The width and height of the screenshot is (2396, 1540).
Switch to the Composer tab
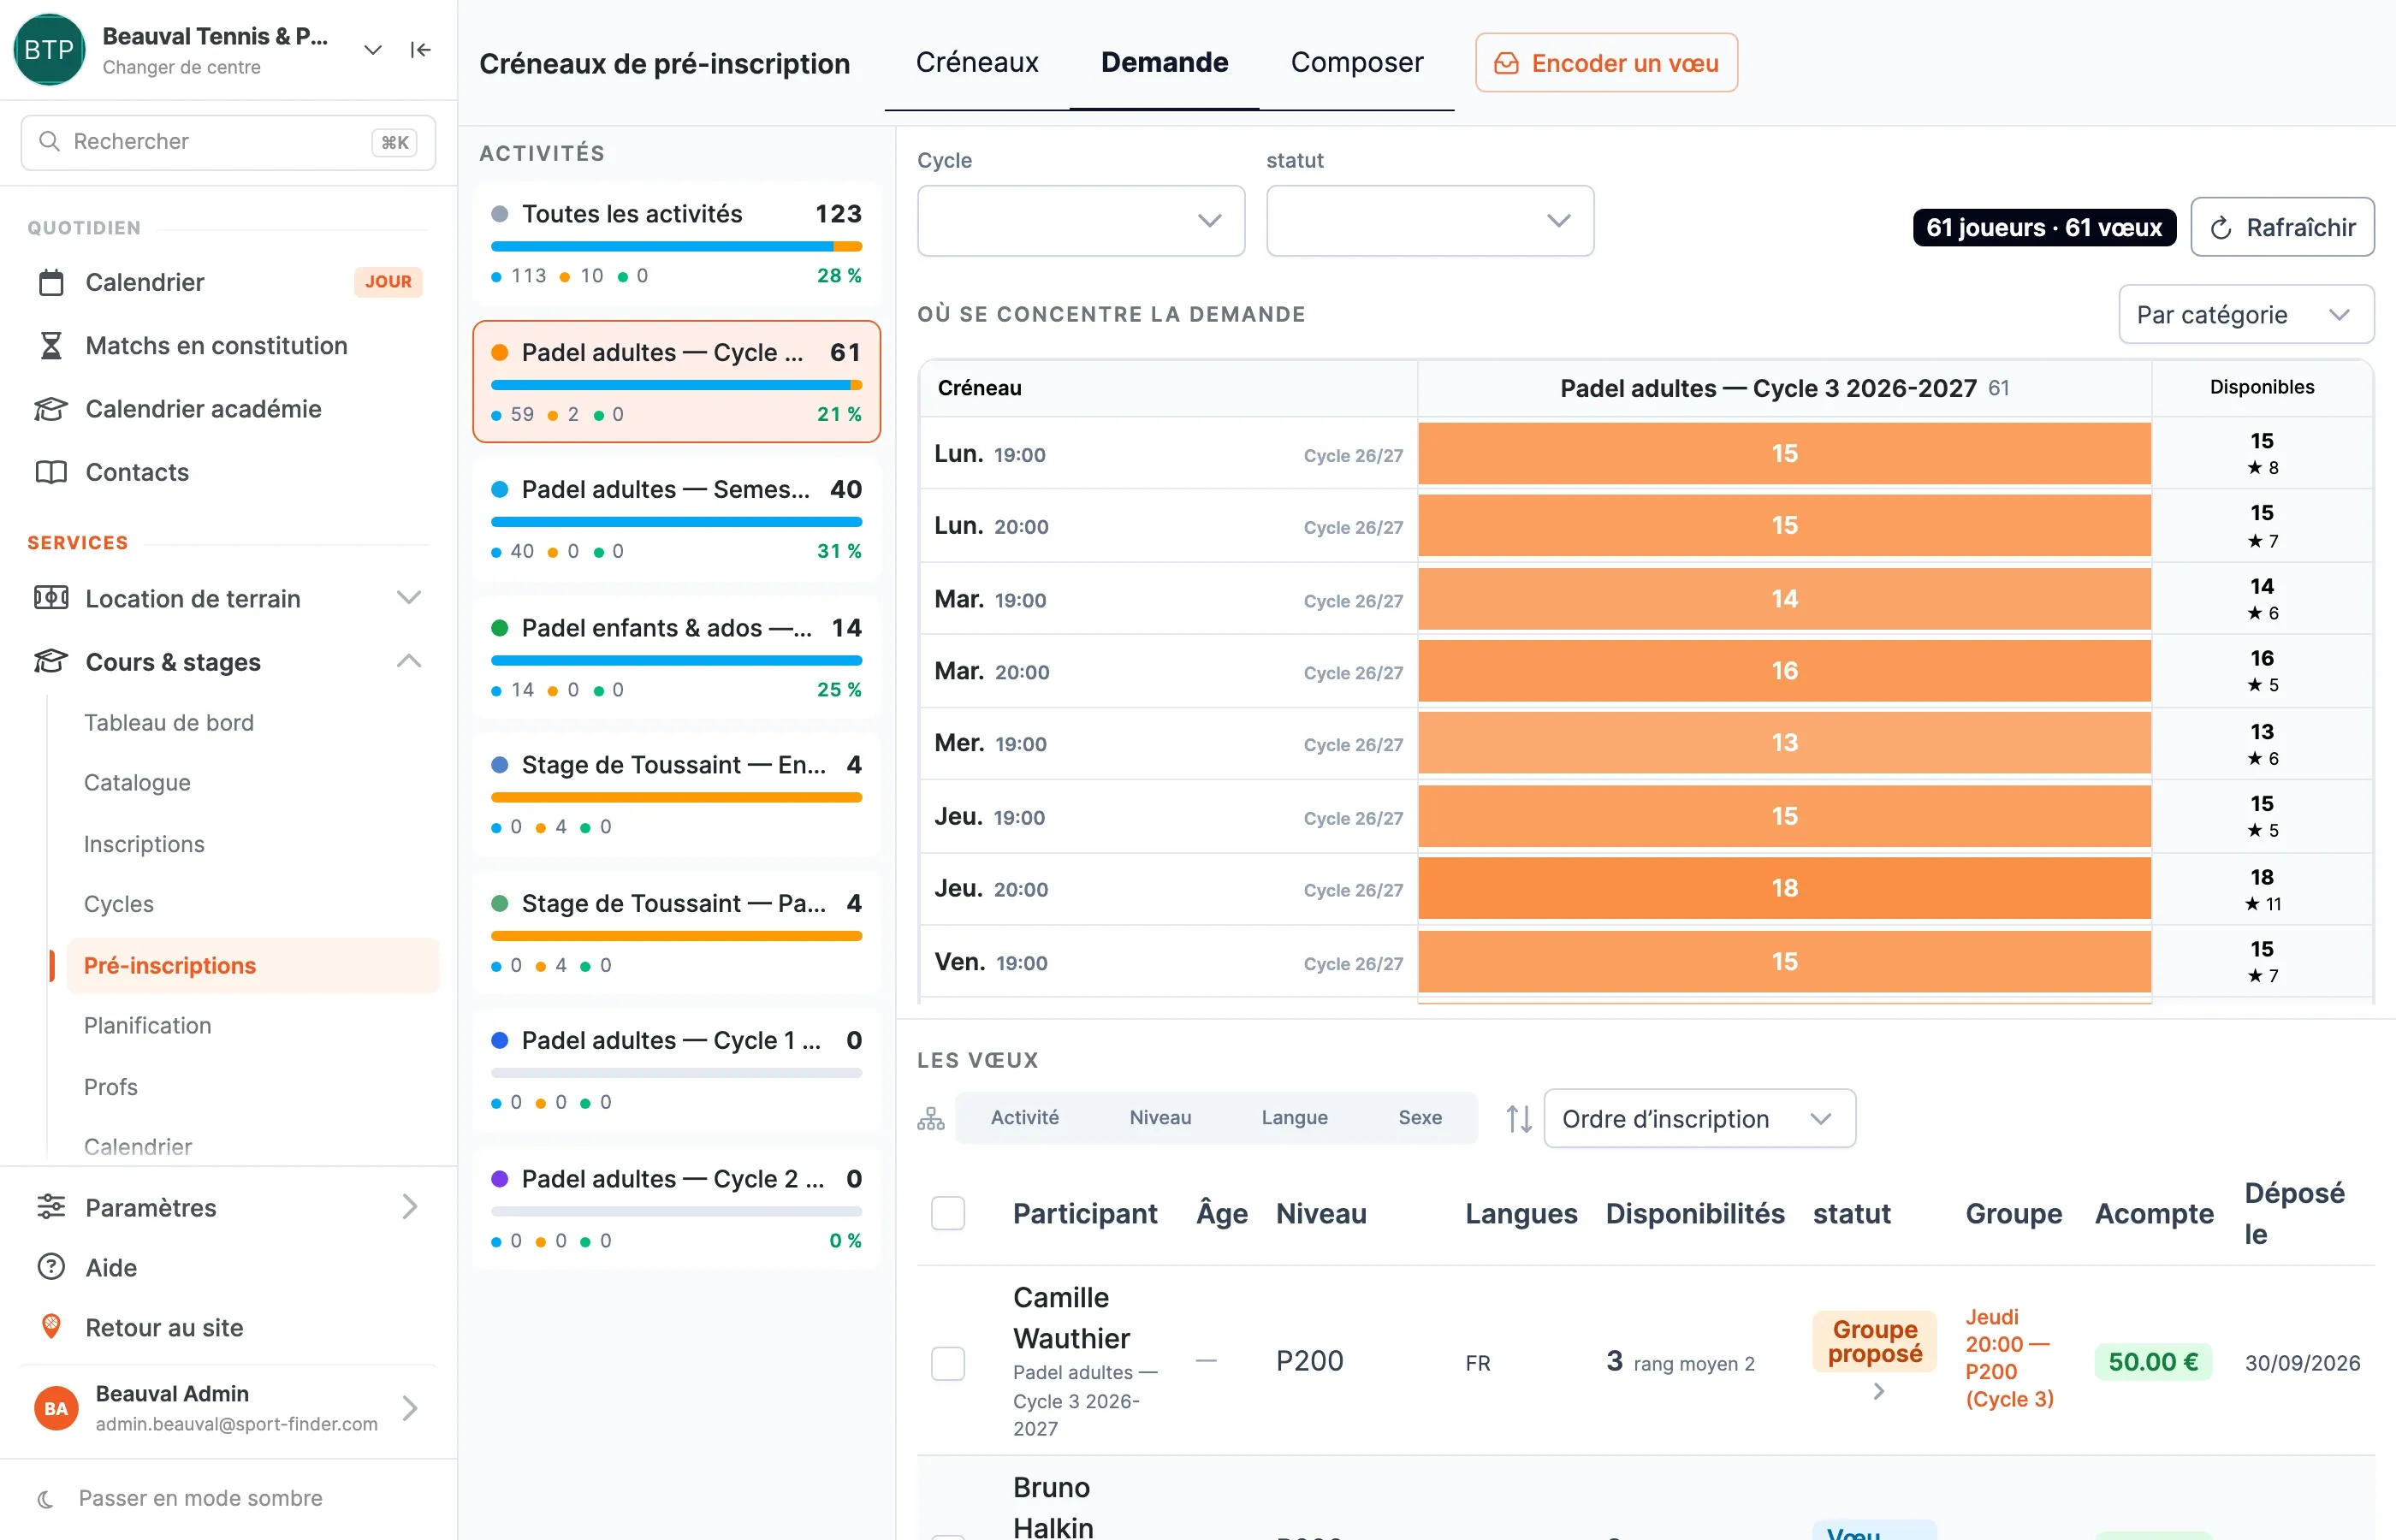[1357, 63]
